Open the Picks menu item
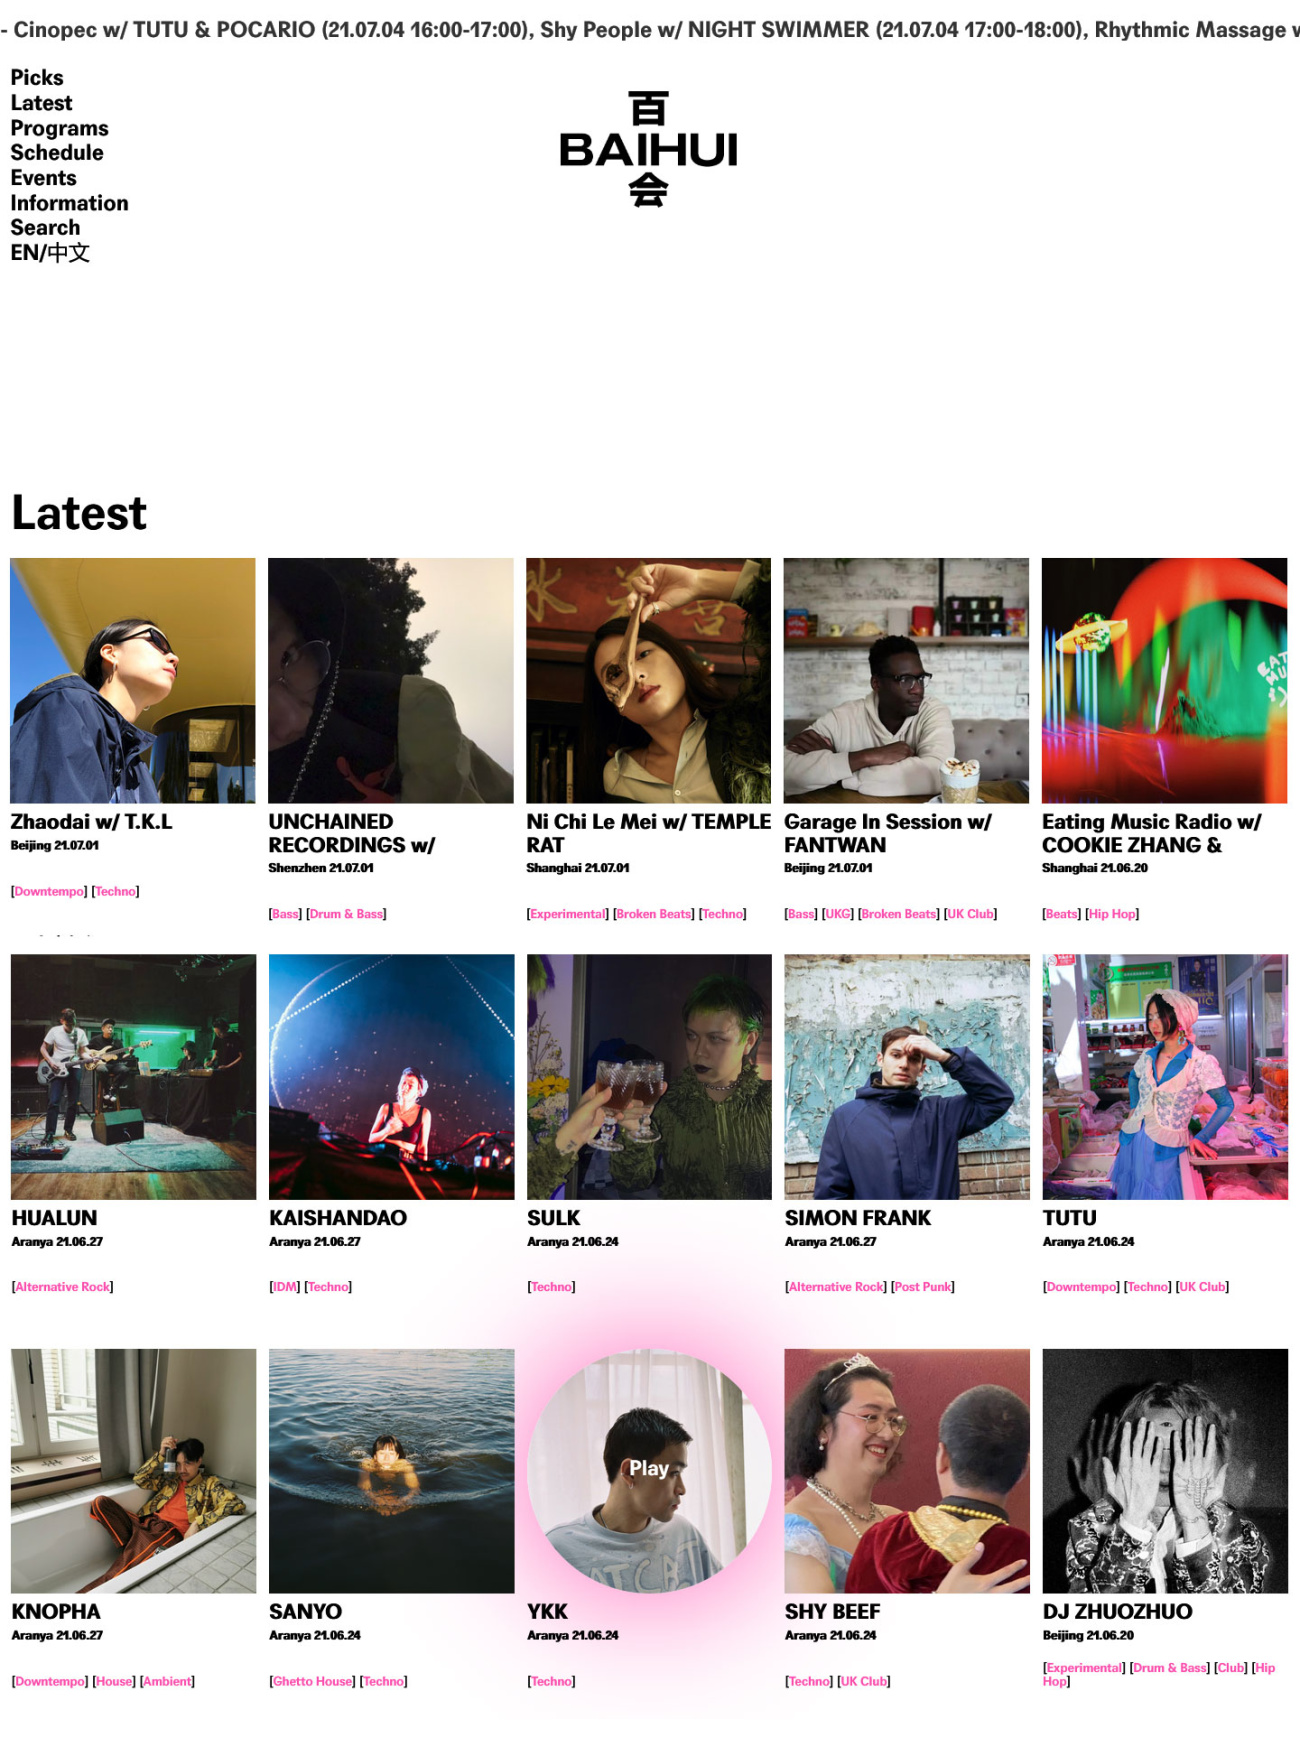Viewport: 1300px width, 1747px height. [37, 78]
